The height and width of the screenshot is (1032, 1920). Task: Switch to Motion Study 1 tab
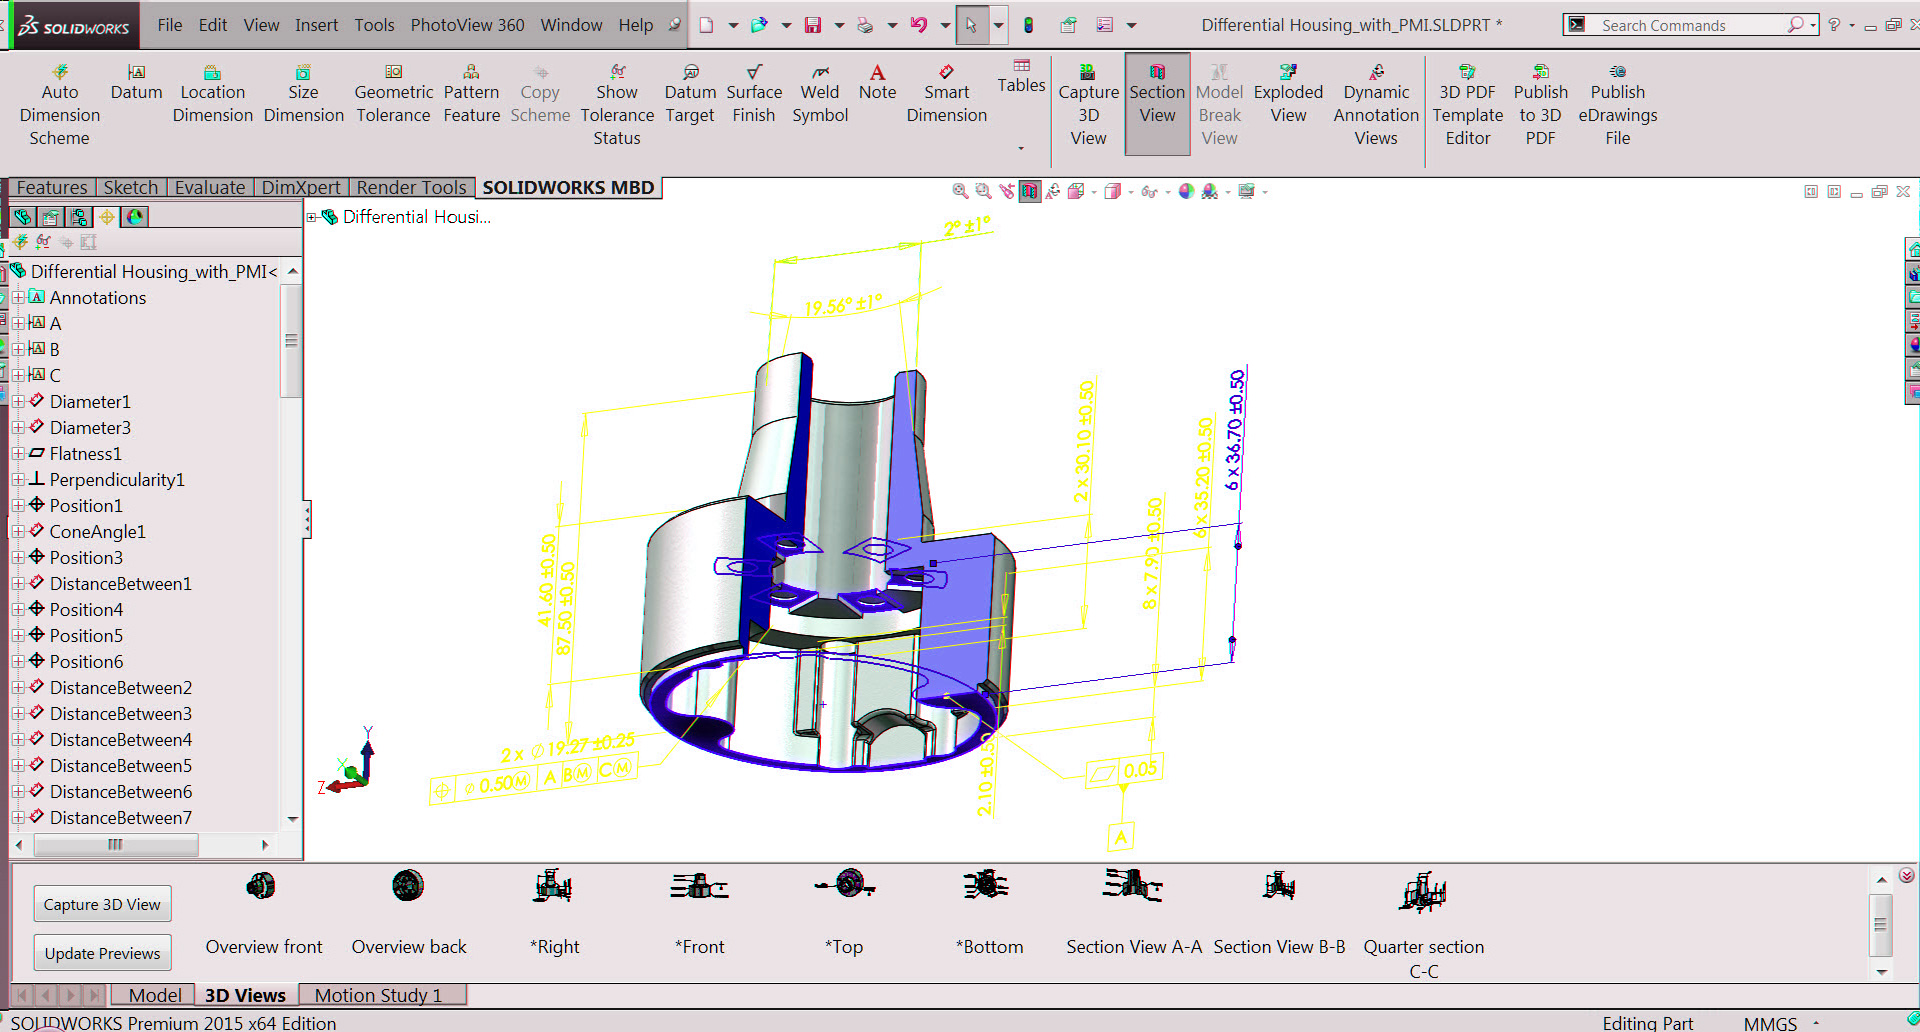[379, 995]
